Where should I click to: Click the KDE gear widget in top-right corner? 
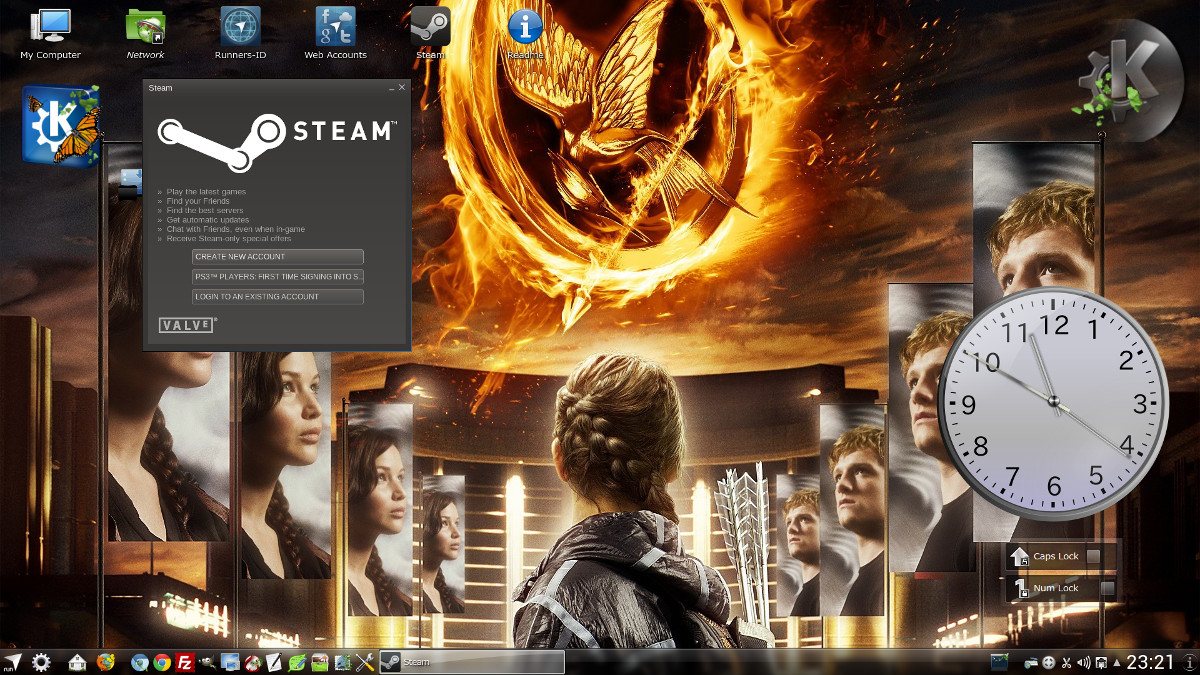[1128, 80]
